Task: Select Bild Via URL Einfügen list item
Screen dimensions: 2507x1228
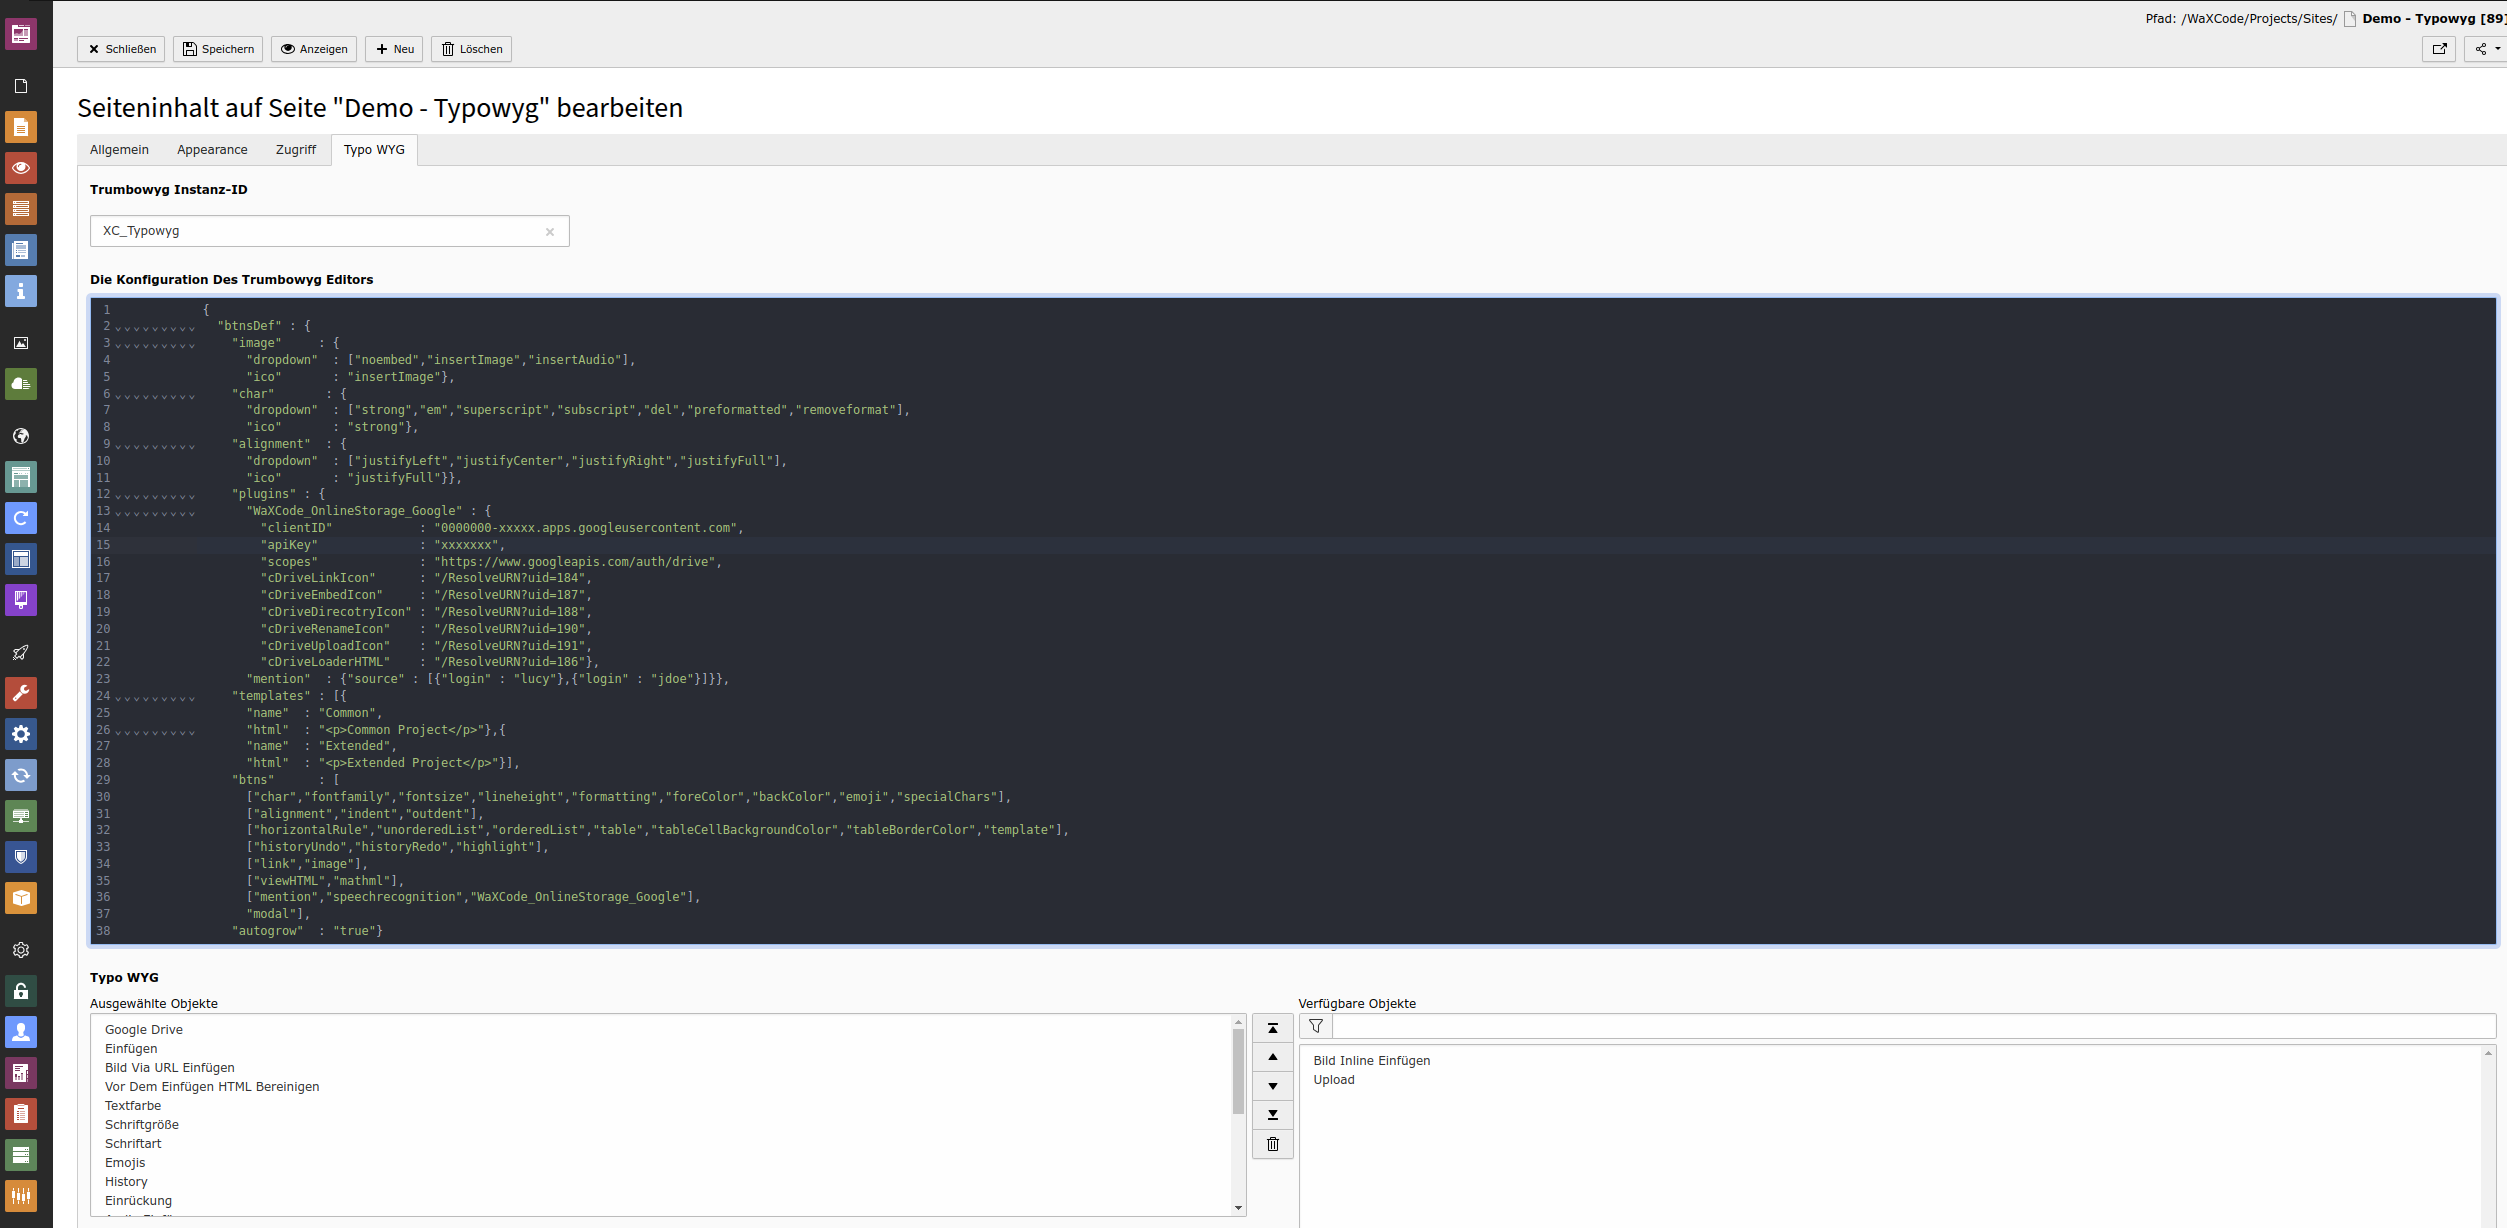Action: coord(170,1068)
